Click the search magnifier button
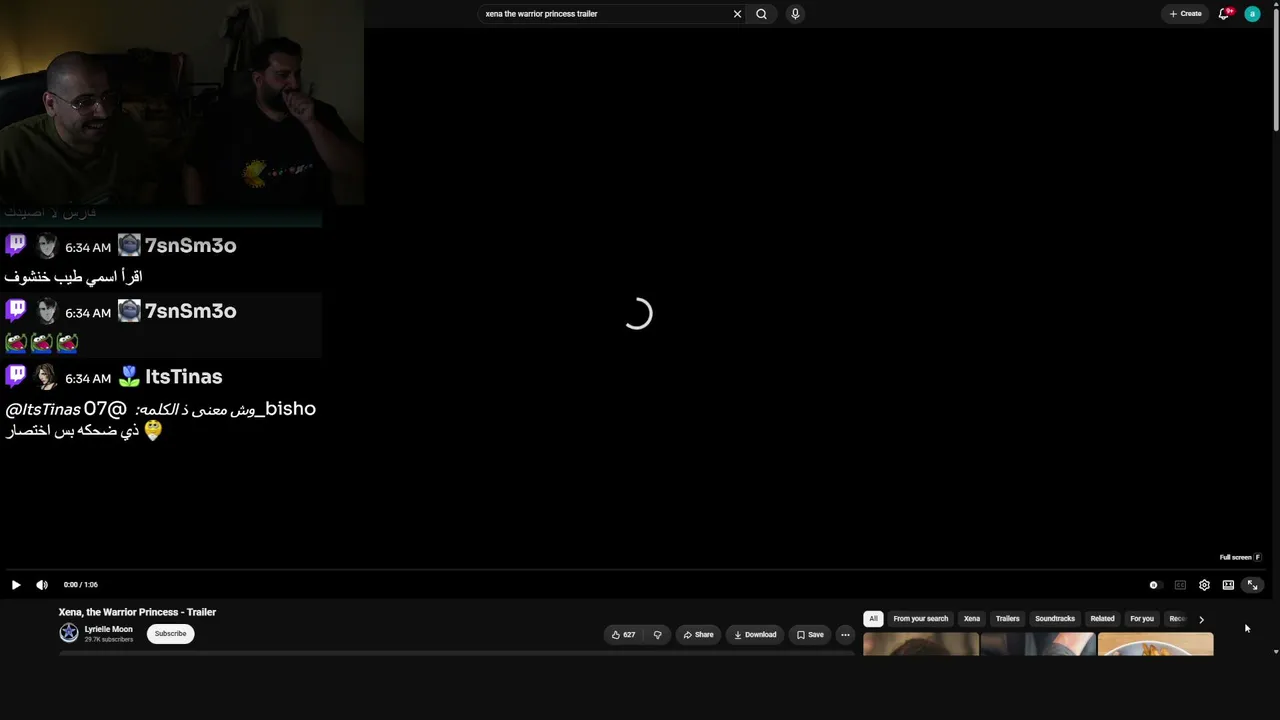 pyautogui.click(x=762, y=14)
